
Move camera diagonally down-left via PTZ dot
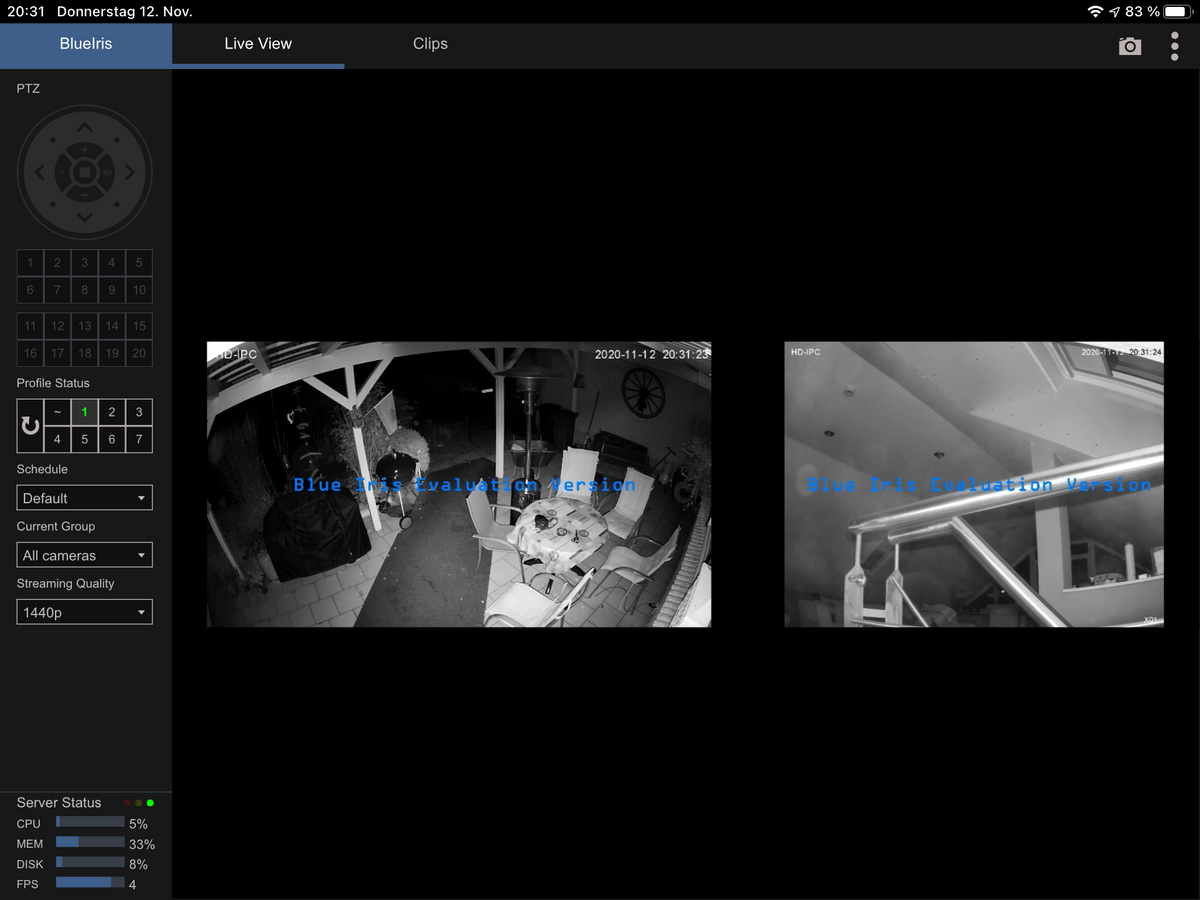click(53, 205)
